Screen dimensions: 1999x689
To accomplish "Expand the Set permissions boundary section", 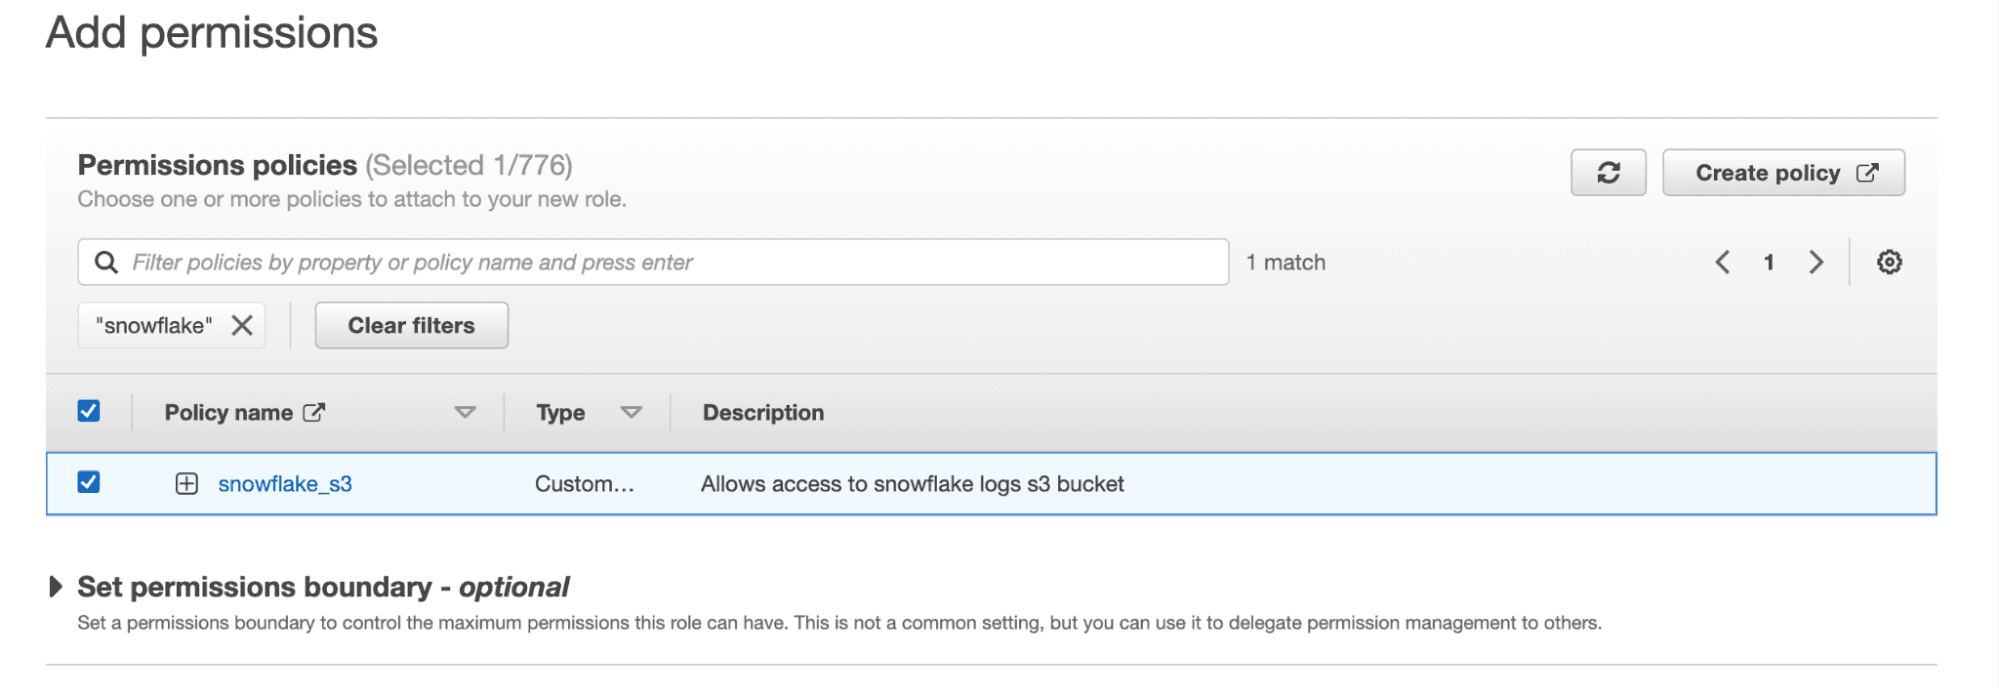I will point(55,586).
